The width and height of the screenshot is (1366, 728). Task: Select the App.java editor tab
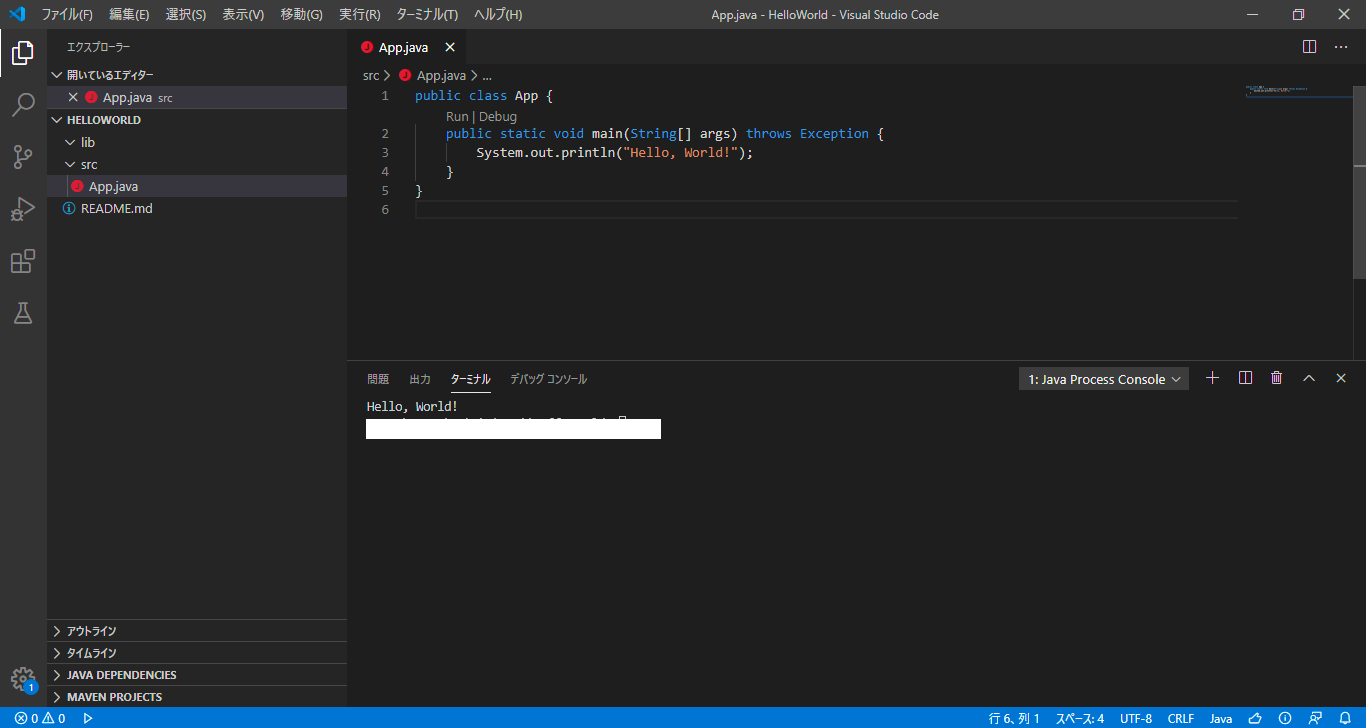406,47
